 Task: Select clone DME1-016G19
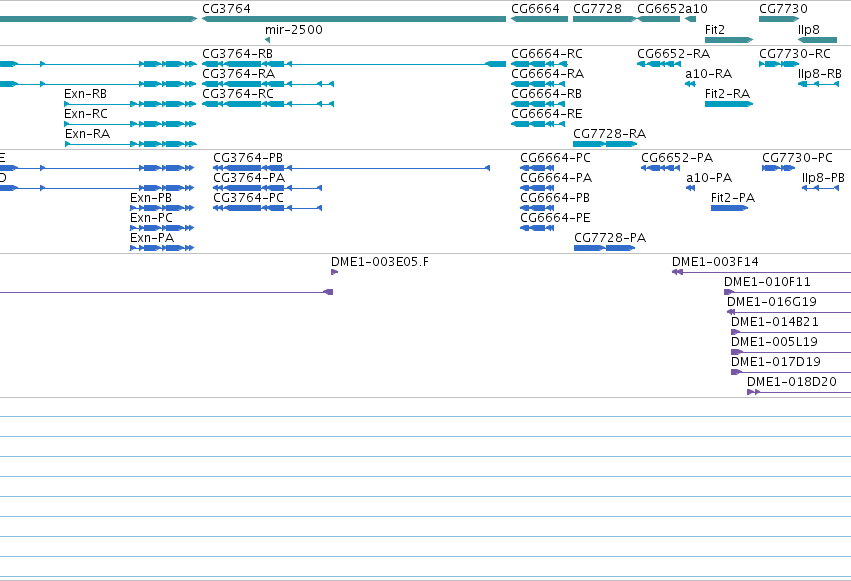[789, 312]
